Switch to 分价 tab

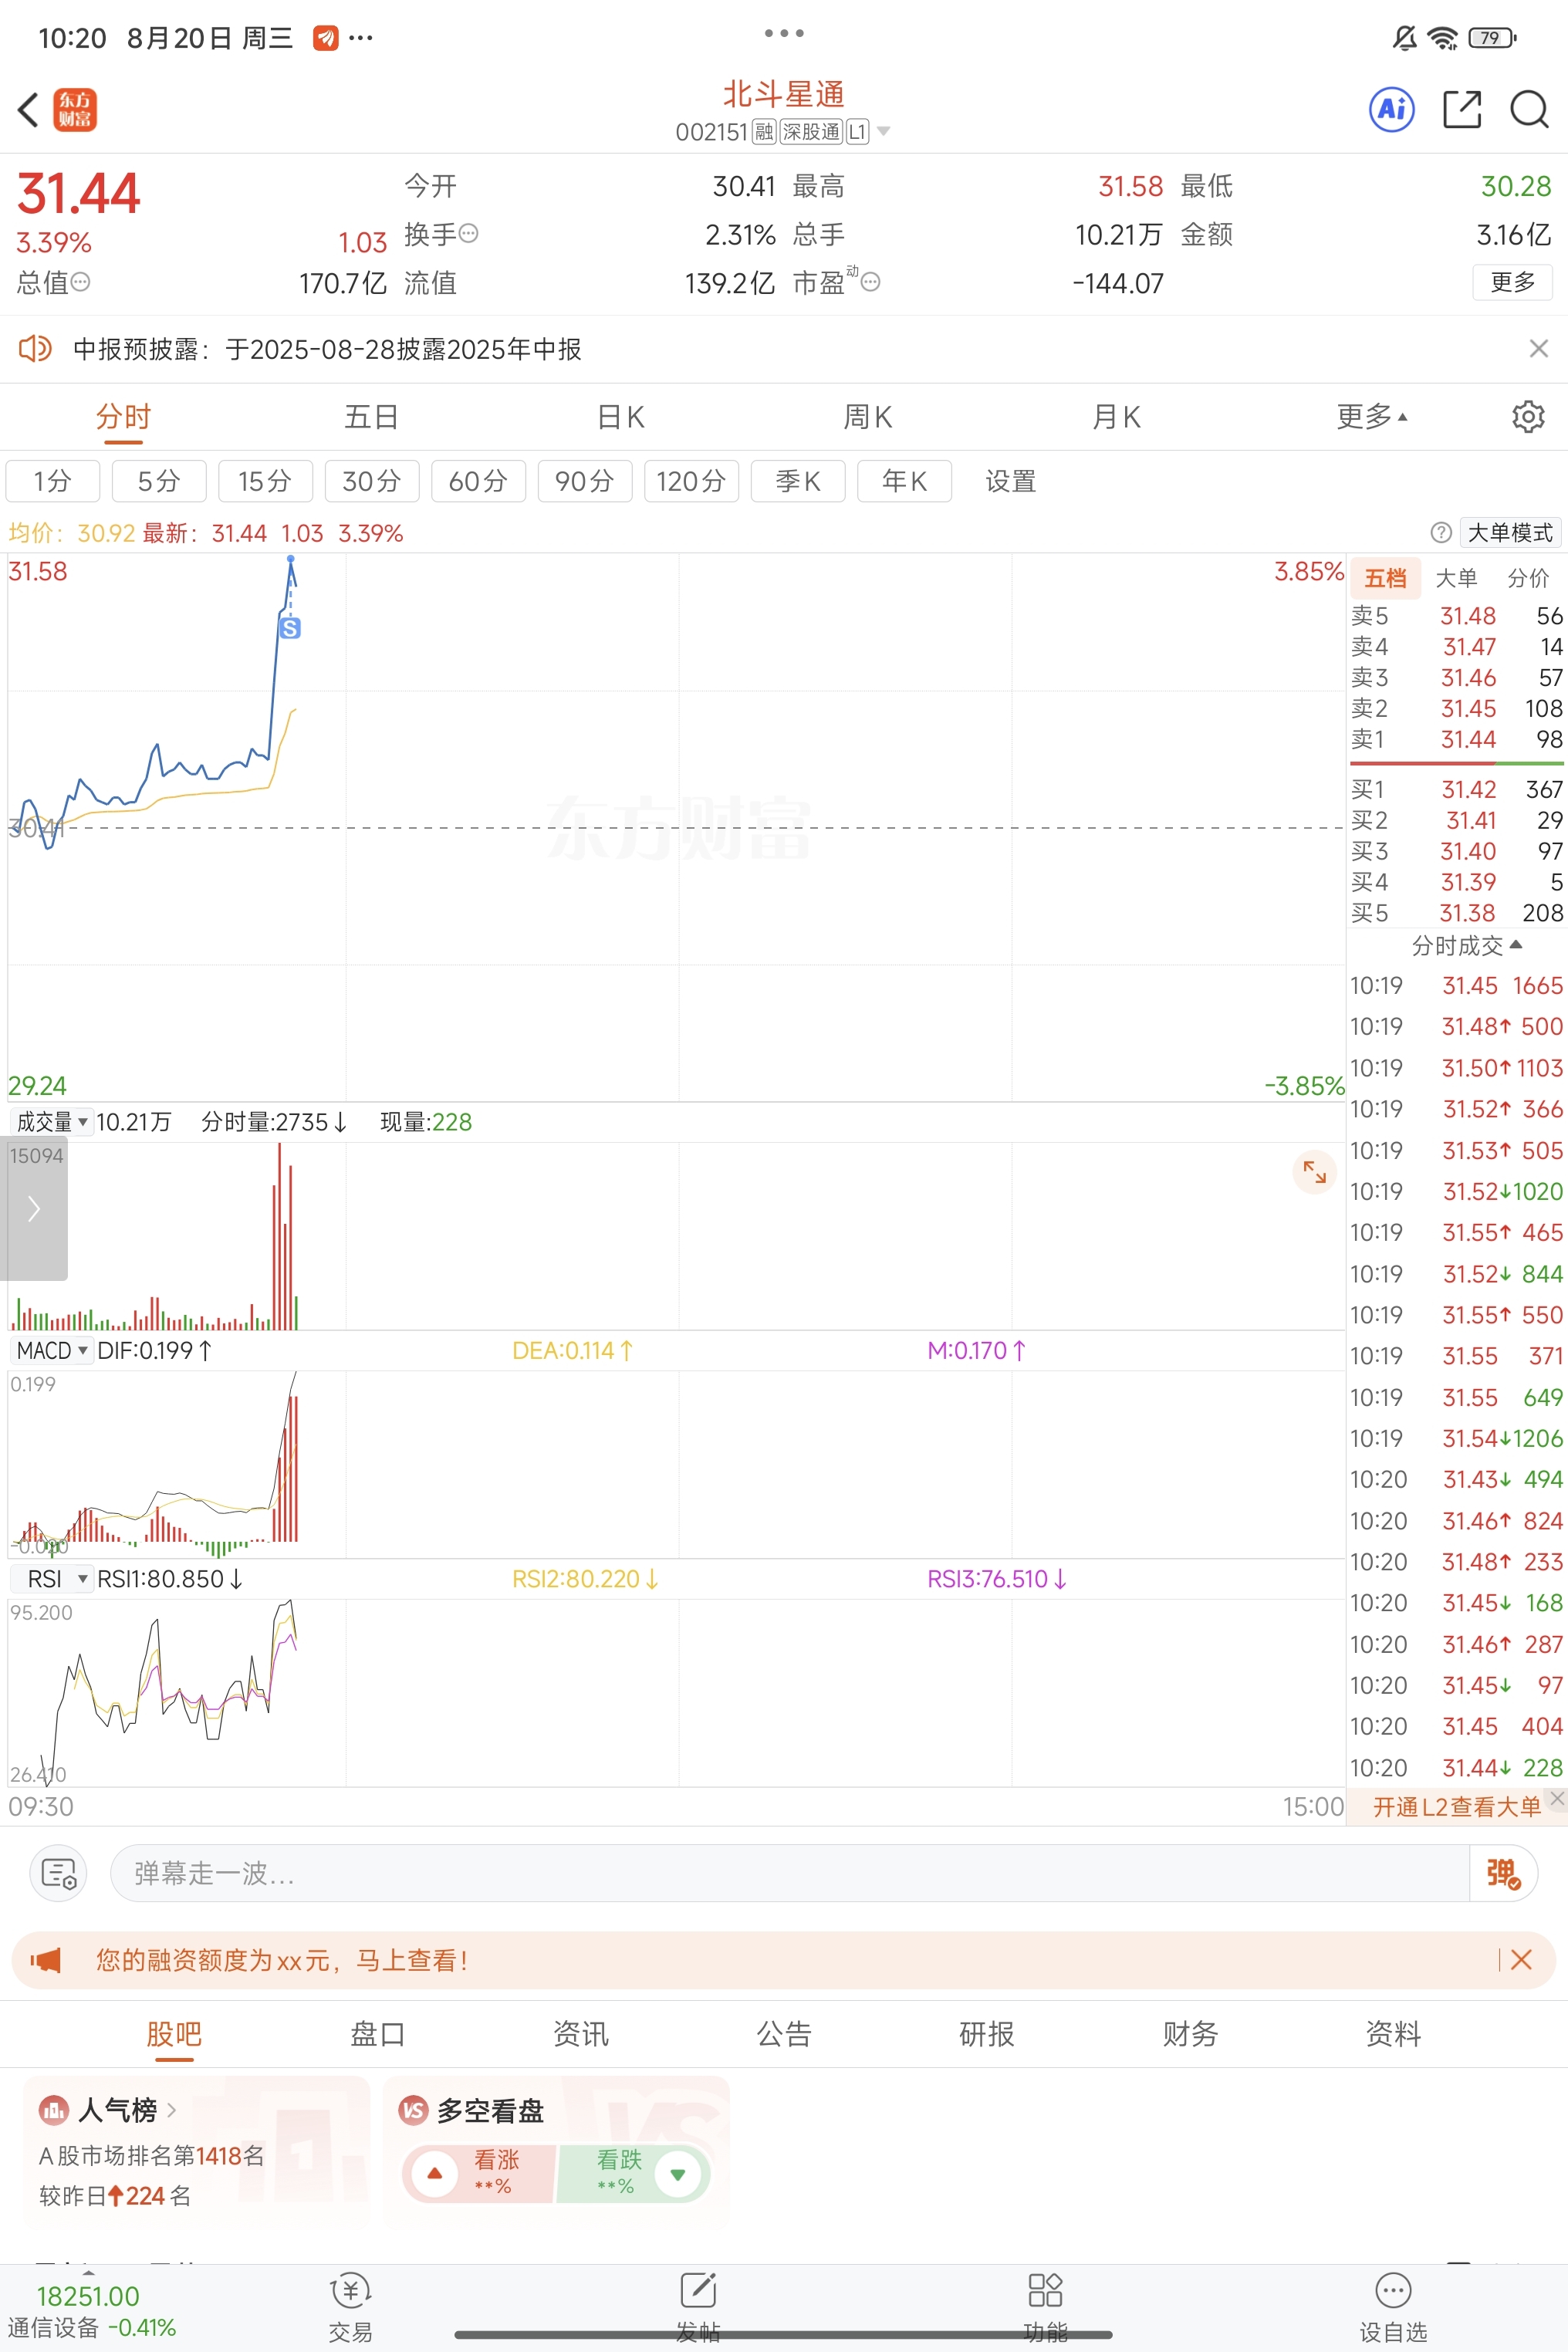click(1528, 577)
